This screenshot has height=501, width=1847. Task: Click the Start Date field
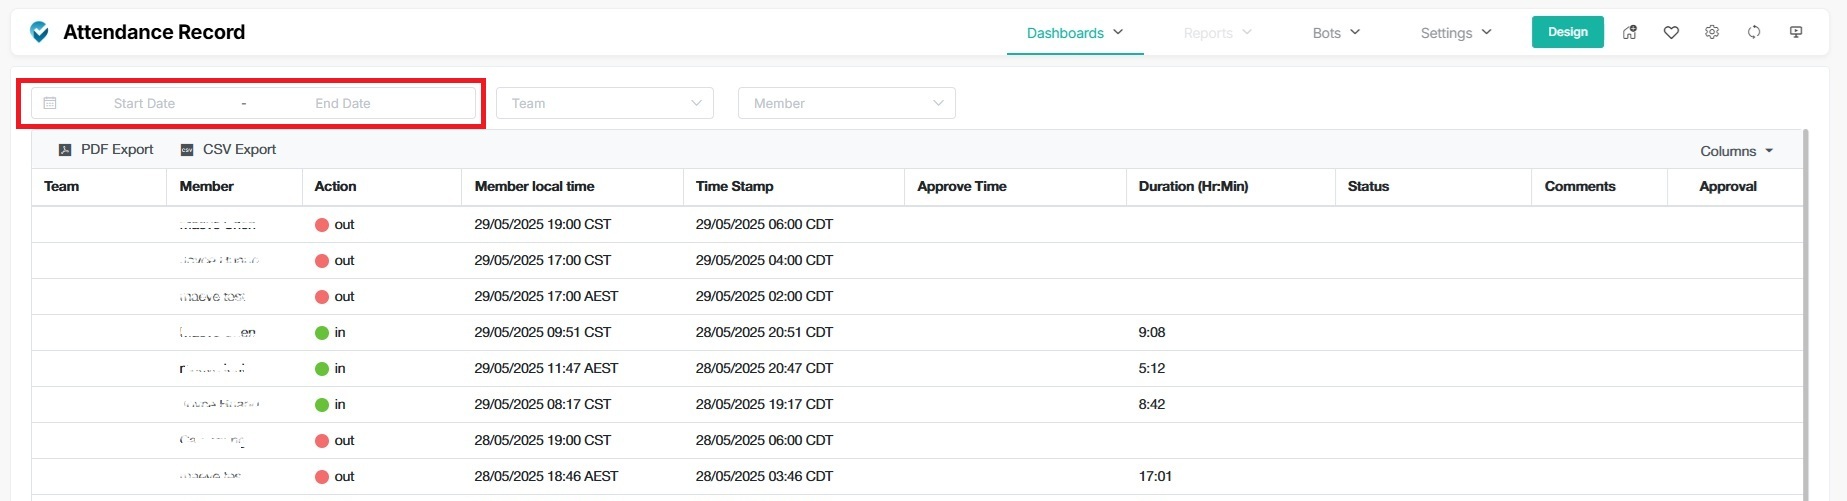point(144,103)
